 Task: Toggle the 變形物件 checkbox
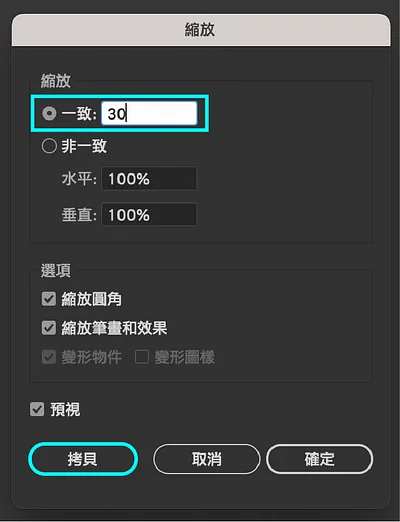pos(49,357)
